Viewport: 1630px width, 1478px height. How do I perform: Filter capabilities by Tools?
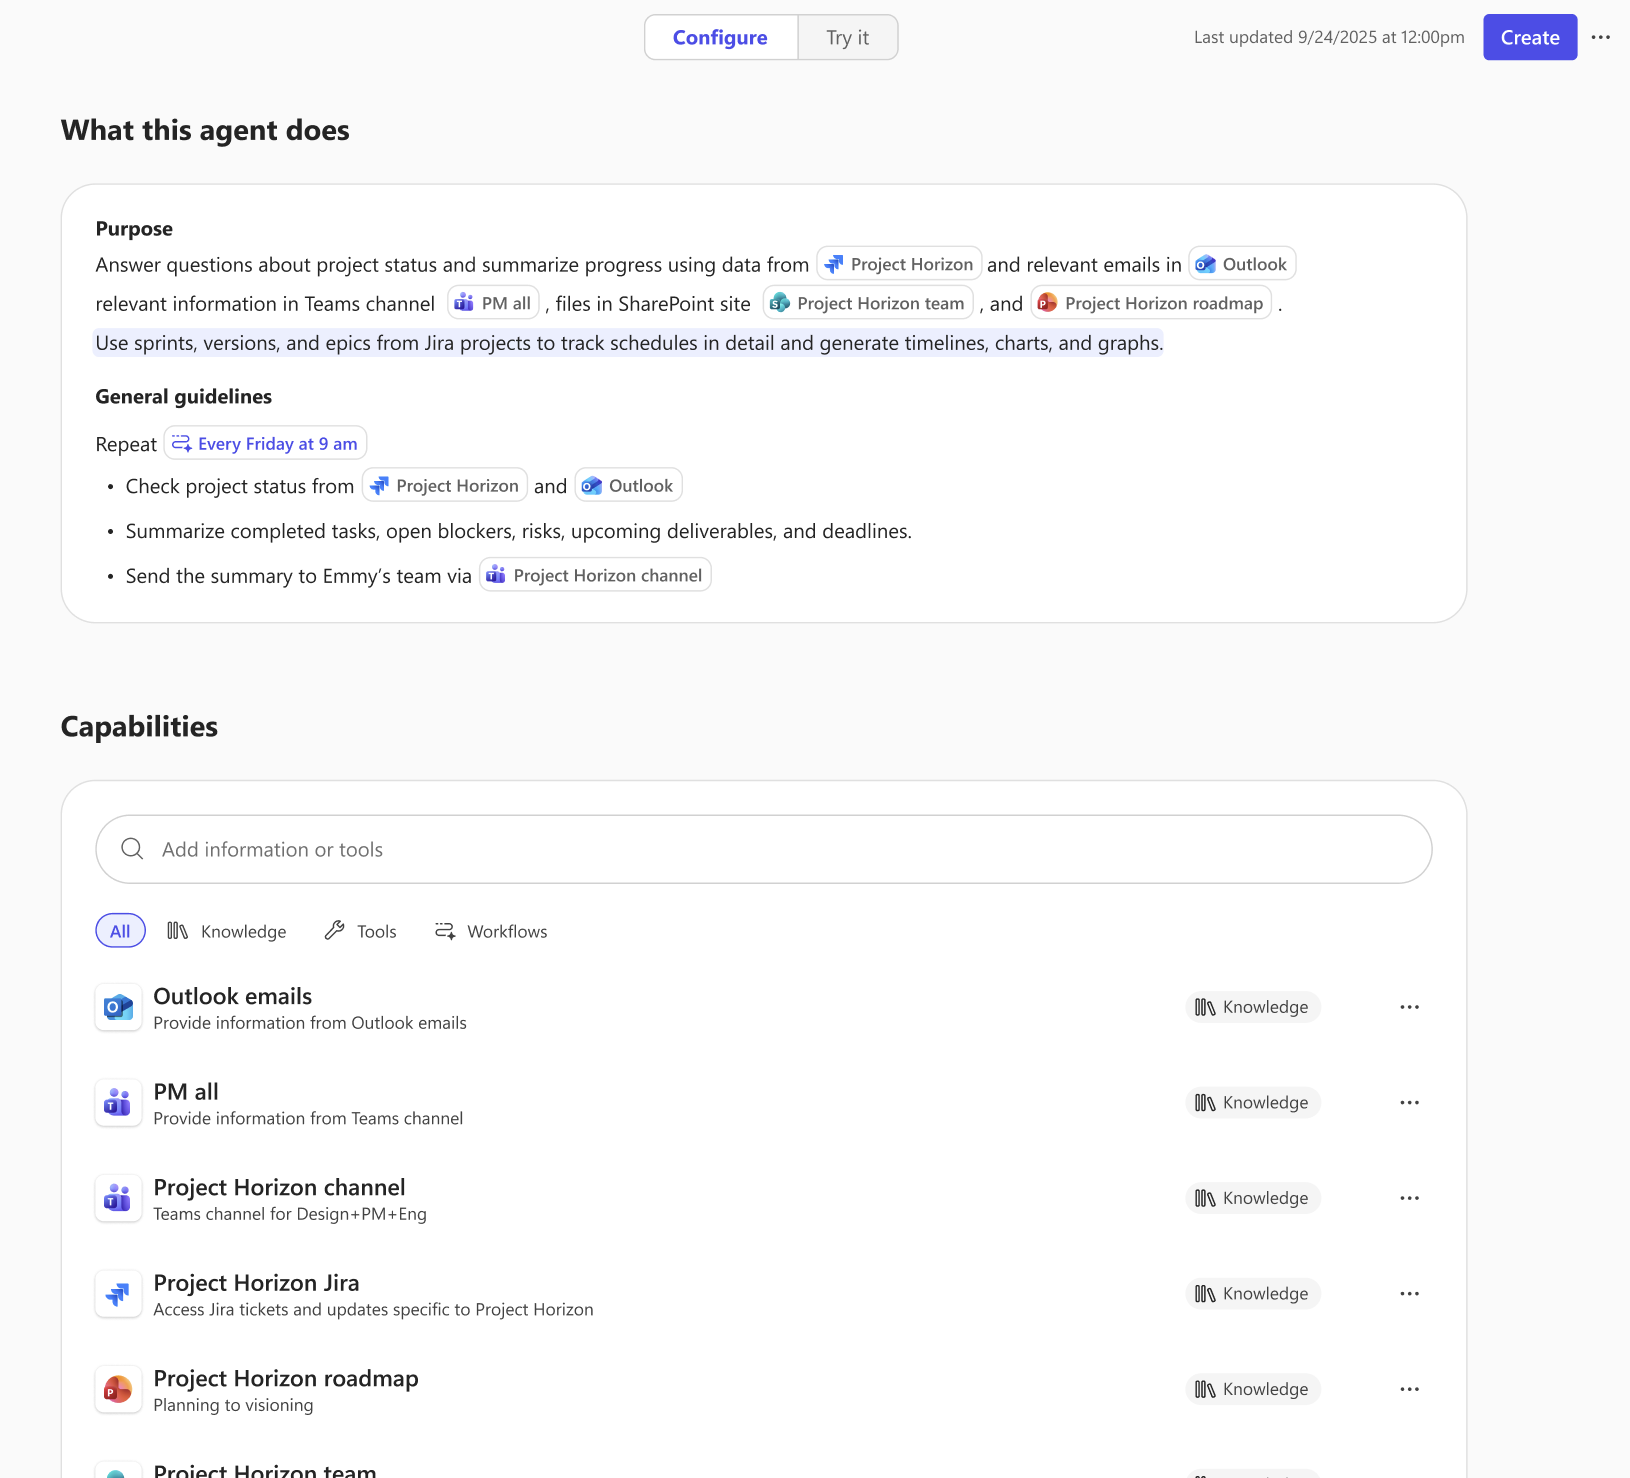click(361, 931)
